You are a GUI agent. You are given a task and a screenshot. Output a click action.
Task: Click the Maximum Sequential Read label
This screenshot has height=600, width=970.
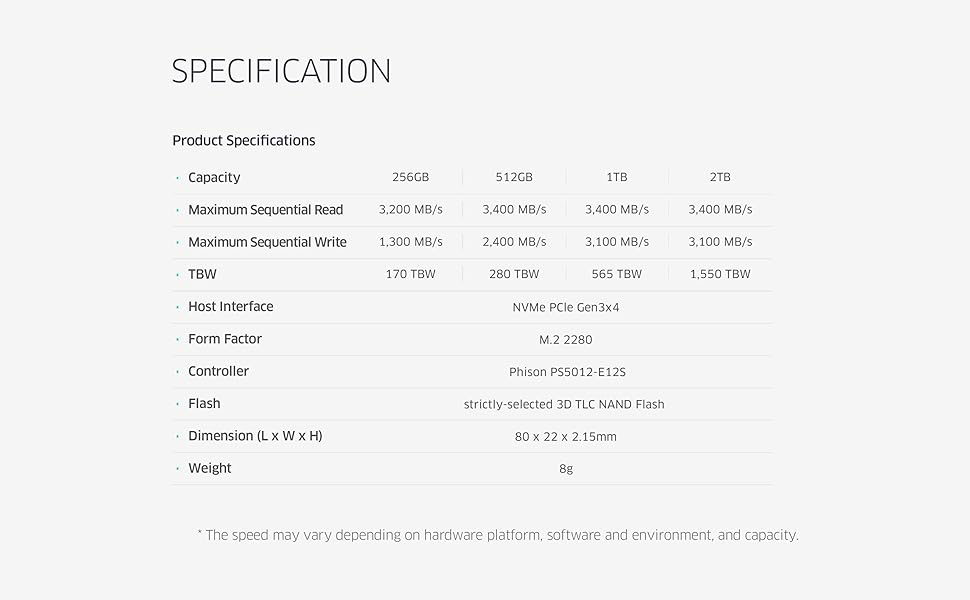click(x=265, y=210)
